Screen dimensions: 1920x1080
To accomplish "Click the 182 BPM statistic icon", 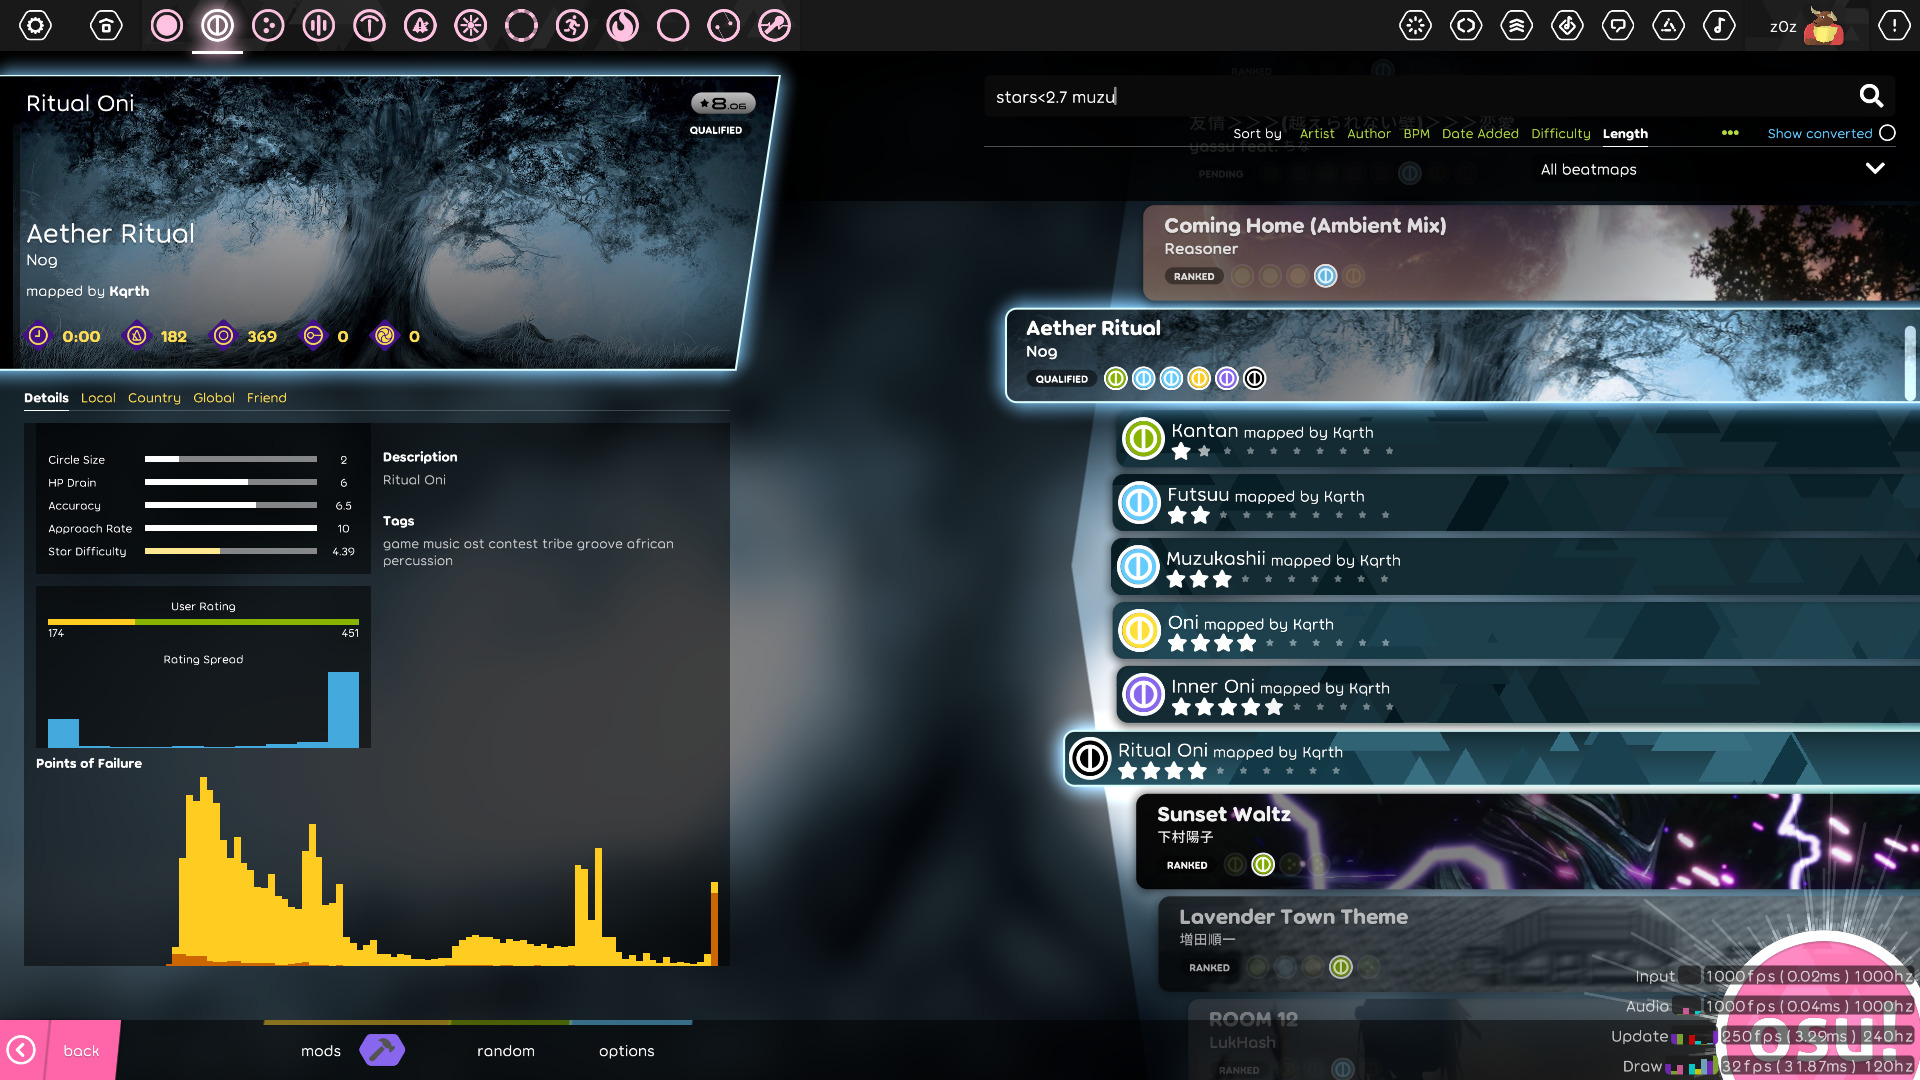I will click(137, 336).
